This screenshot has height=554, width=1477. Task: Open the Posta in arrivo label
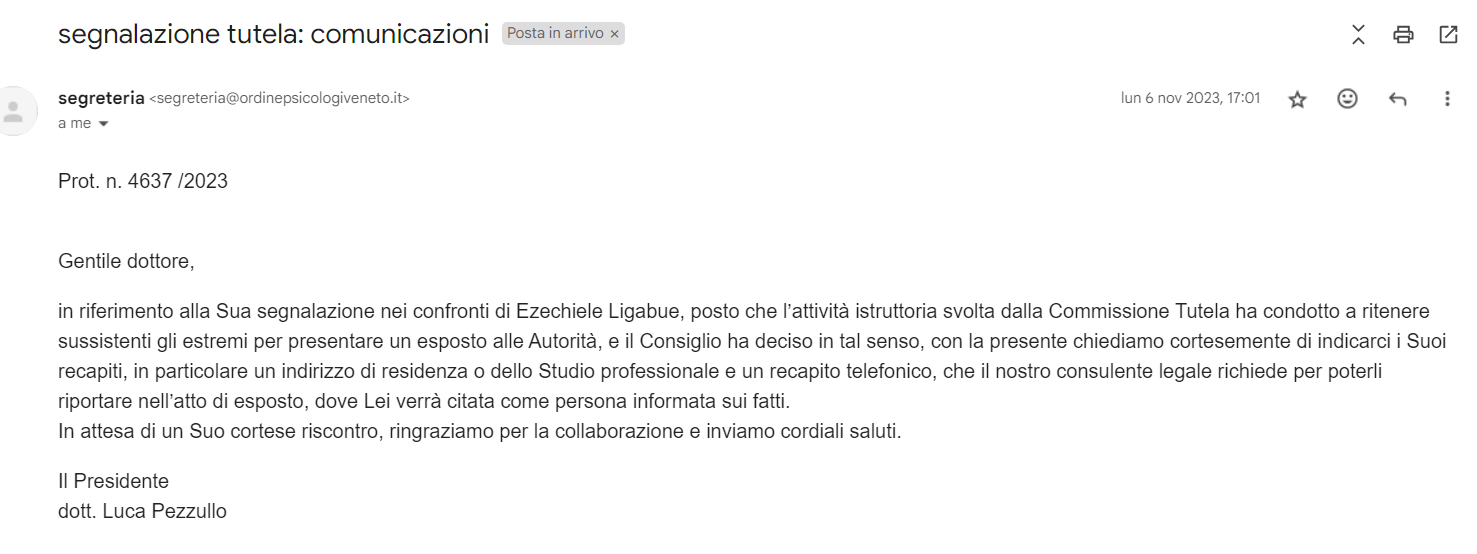[x=554, y=33]
